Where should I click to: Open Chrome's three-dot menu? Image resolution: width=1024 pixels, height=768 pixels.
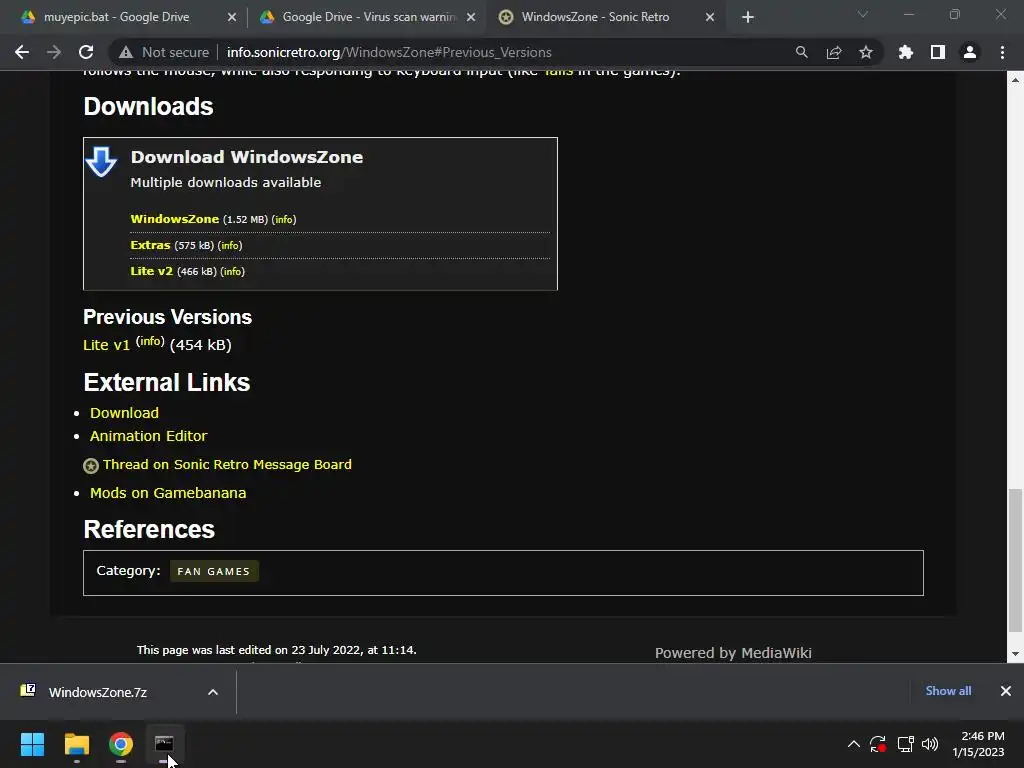coord(1002,52)
